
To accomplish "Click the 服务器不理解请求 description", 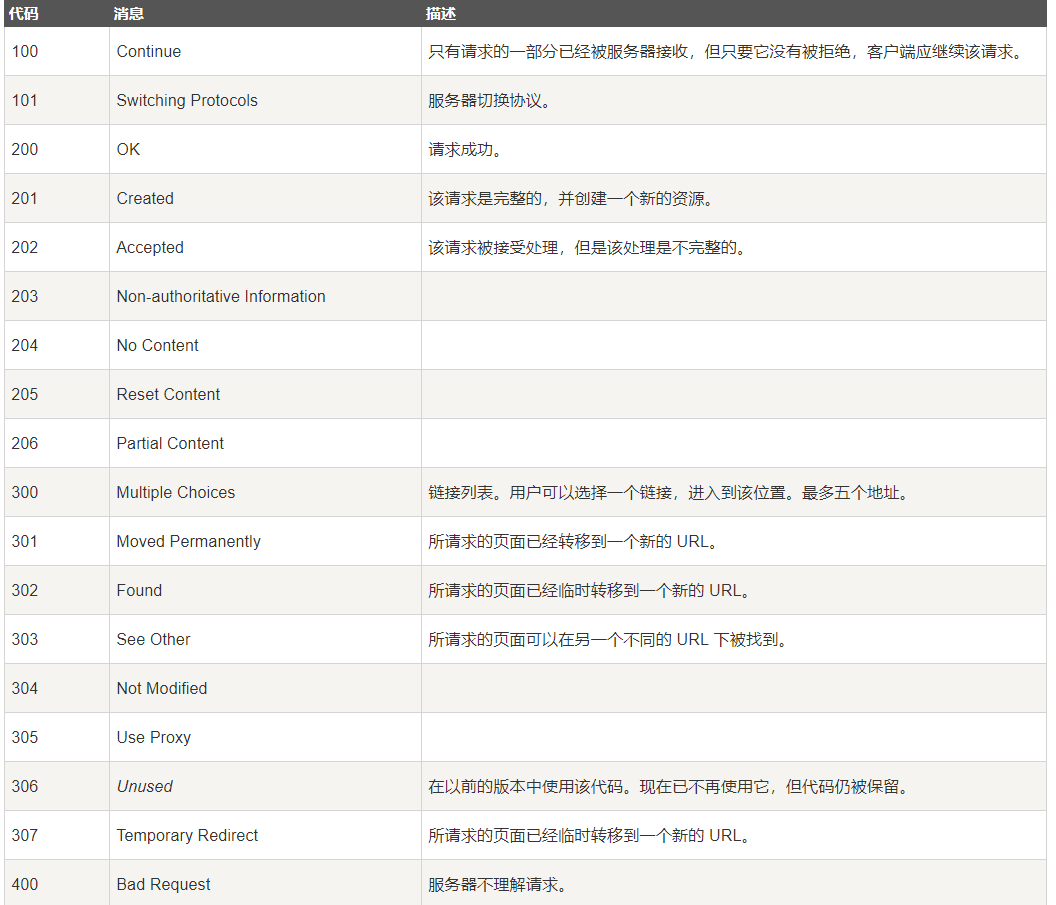I will pos(498,885).
